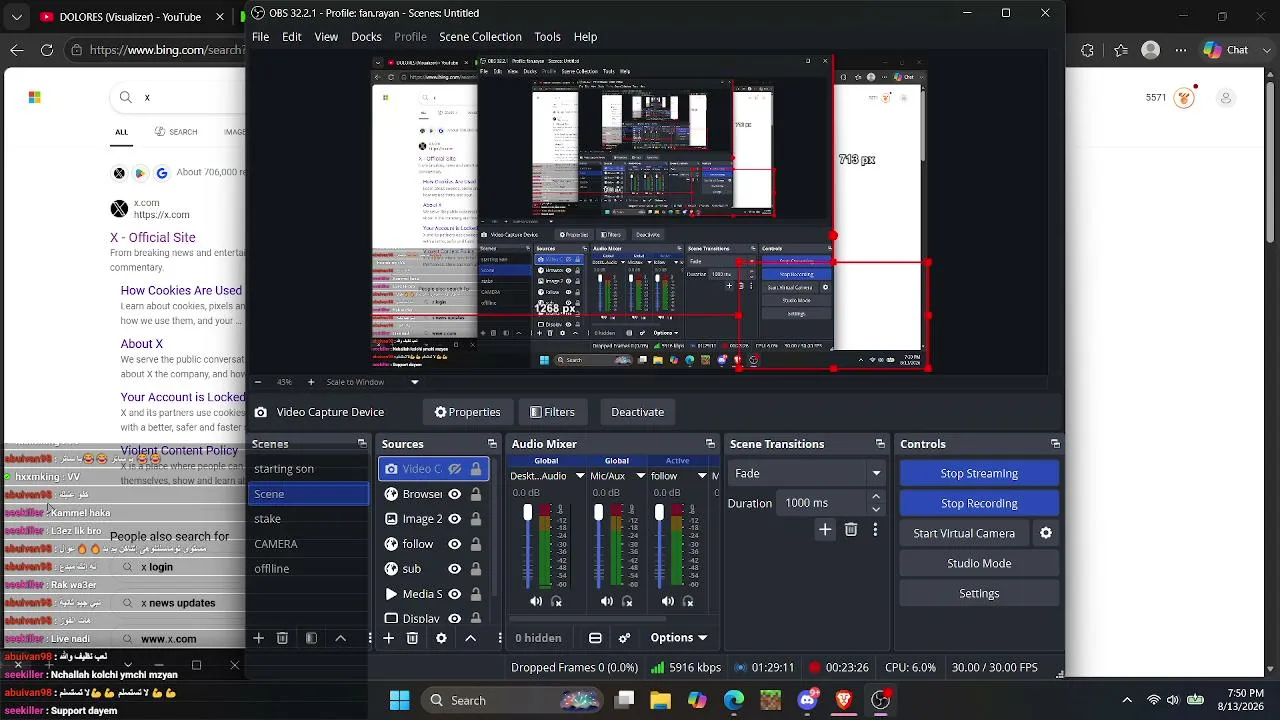
Task: Open the Tools menu in OBS
Action: click(547, 37)
